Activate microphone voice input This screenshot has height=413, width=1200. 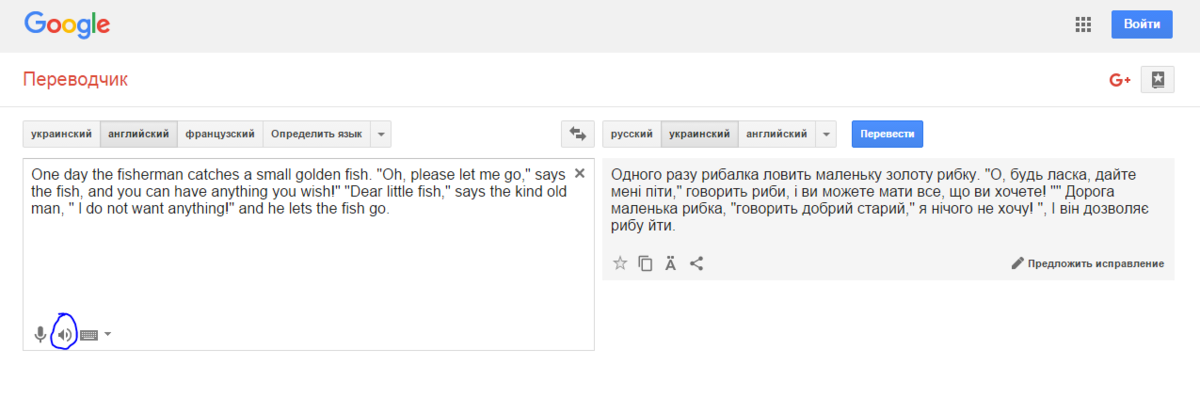(x=40, y=334)
